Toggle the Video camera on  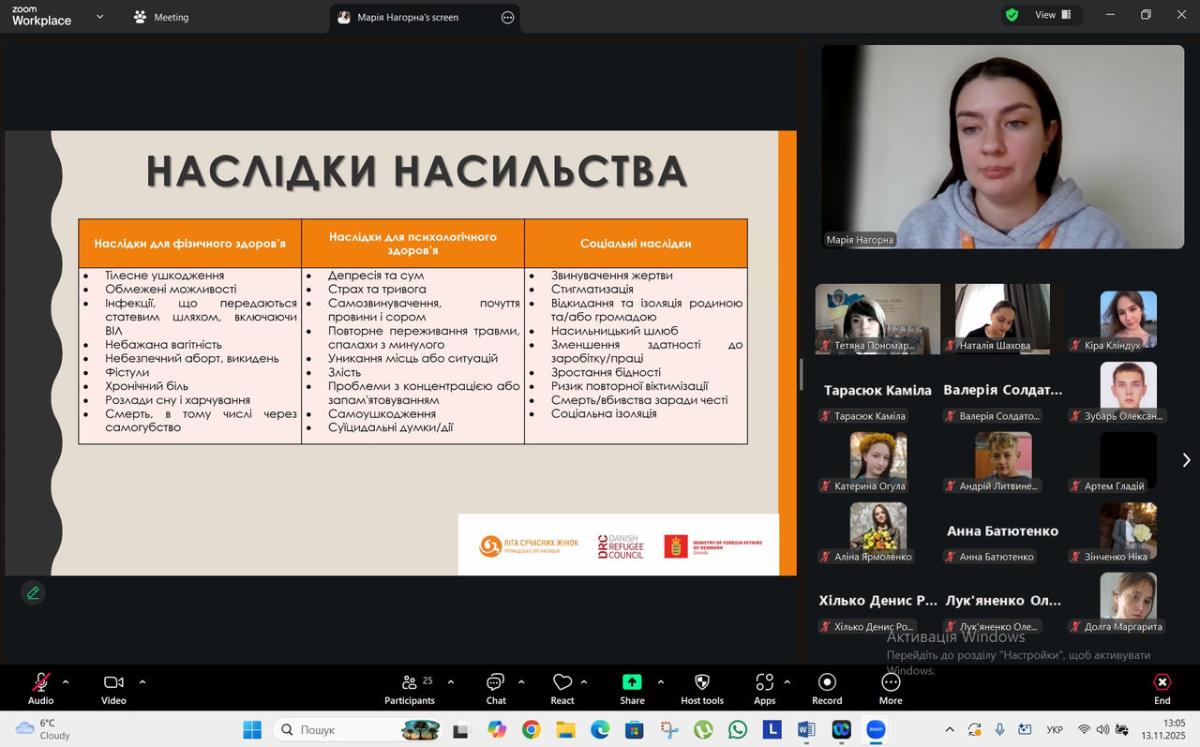113,687
